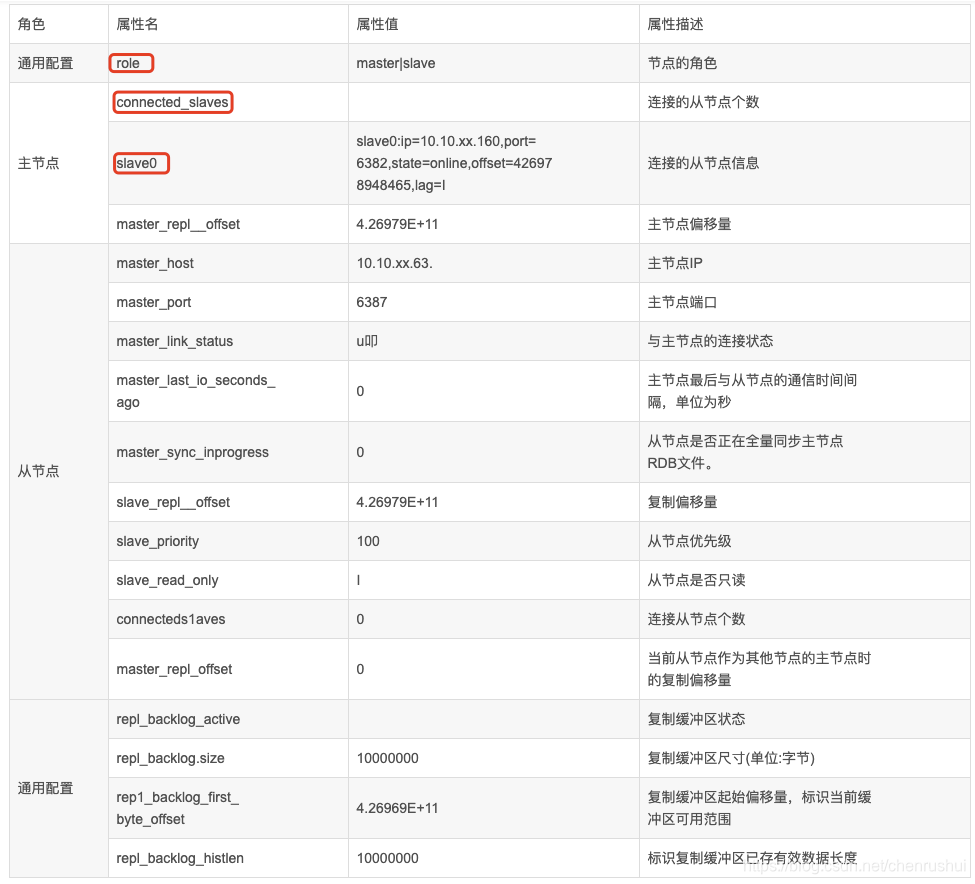Select the repl_backlog.size attribute name

tap(170, 758)
